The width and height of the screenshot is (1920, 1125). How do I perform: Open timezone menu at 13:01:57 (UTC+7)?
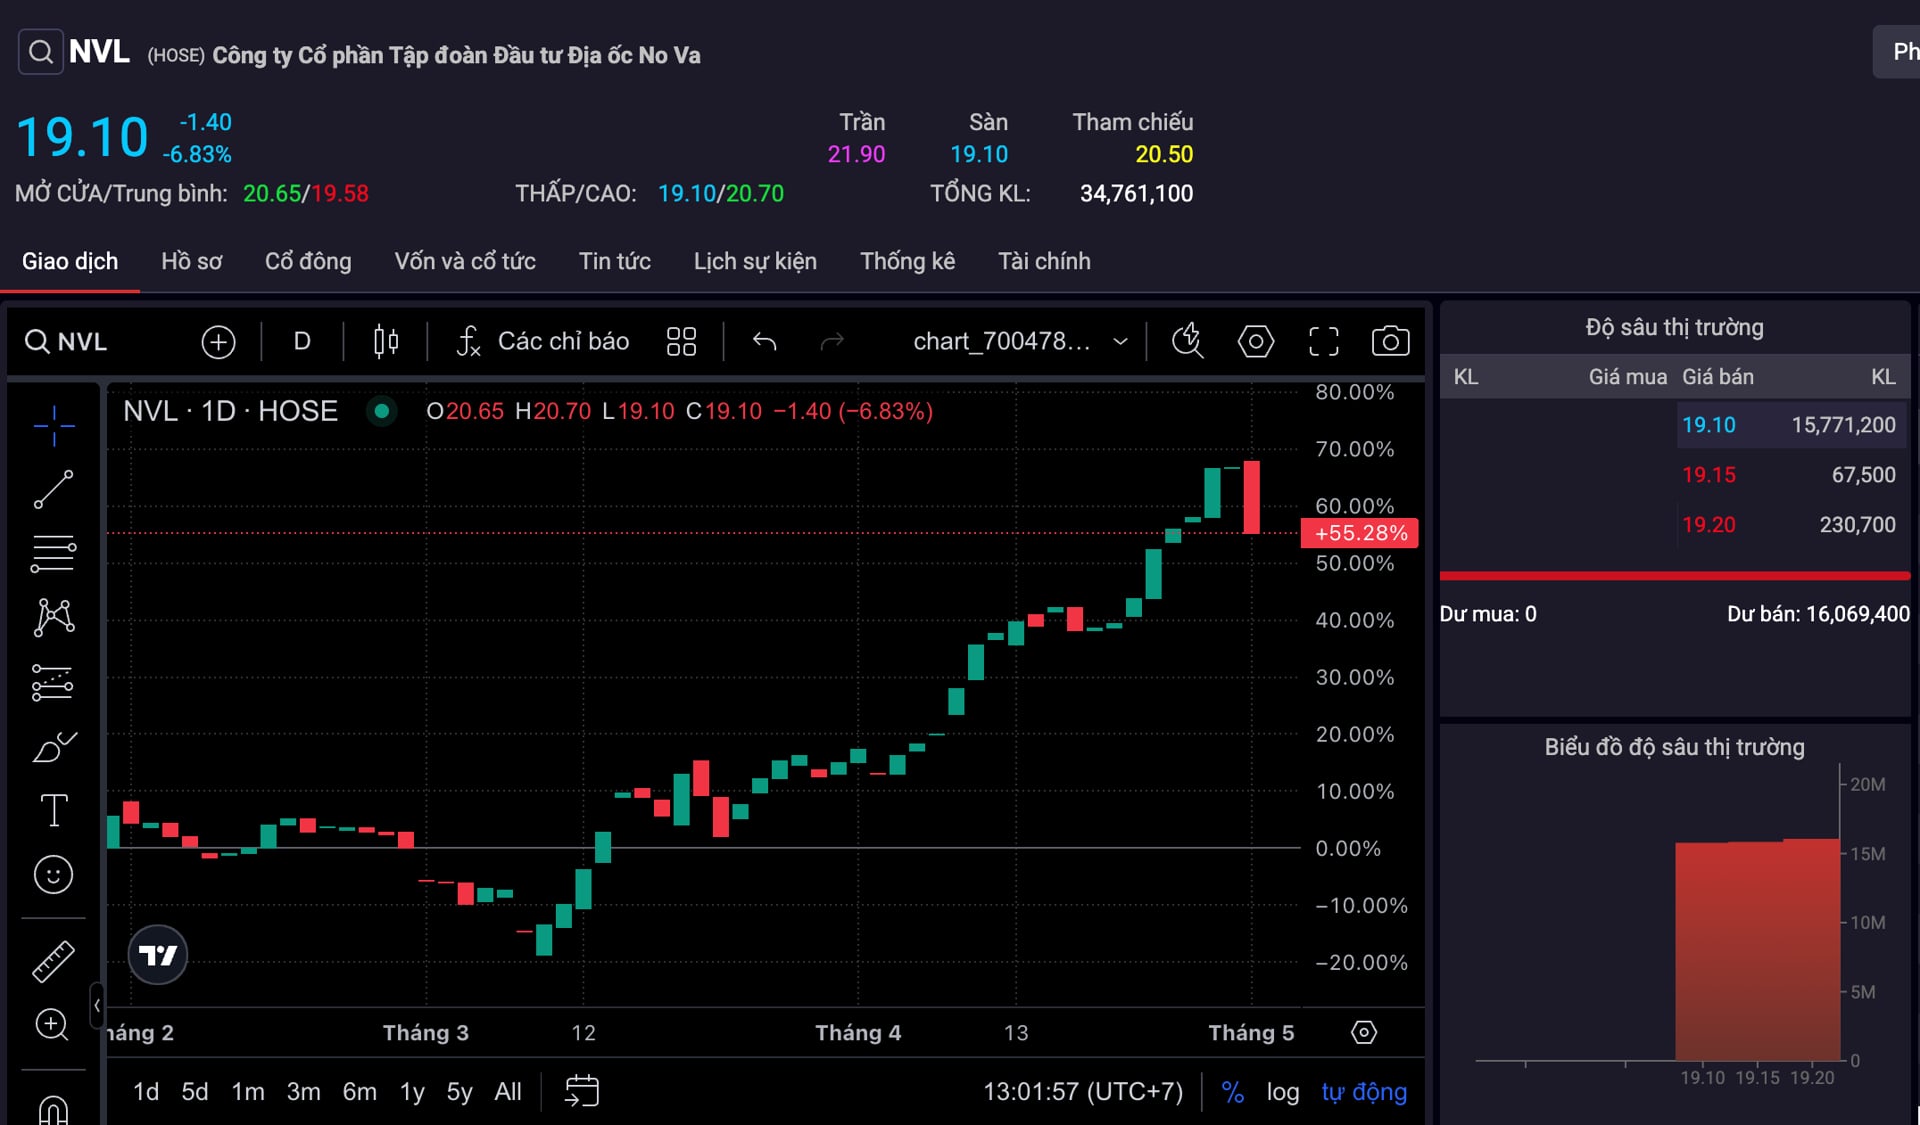(1083, 1092)
